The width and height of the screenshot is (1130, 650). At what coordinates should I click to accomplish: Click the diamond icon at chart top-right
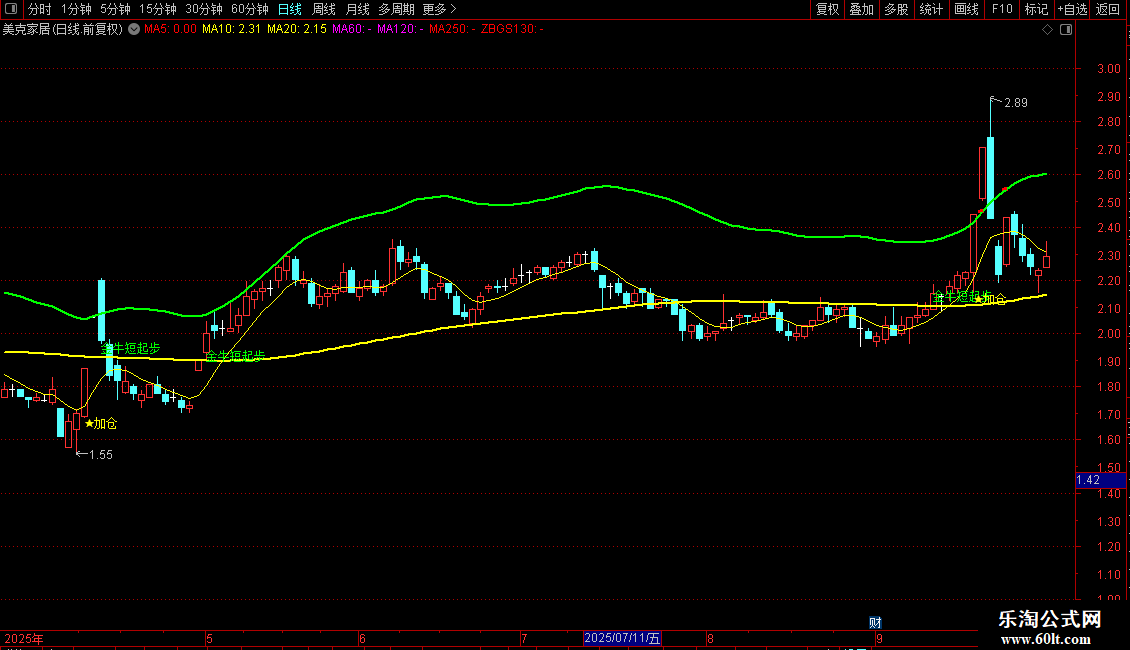point(1048,30)
